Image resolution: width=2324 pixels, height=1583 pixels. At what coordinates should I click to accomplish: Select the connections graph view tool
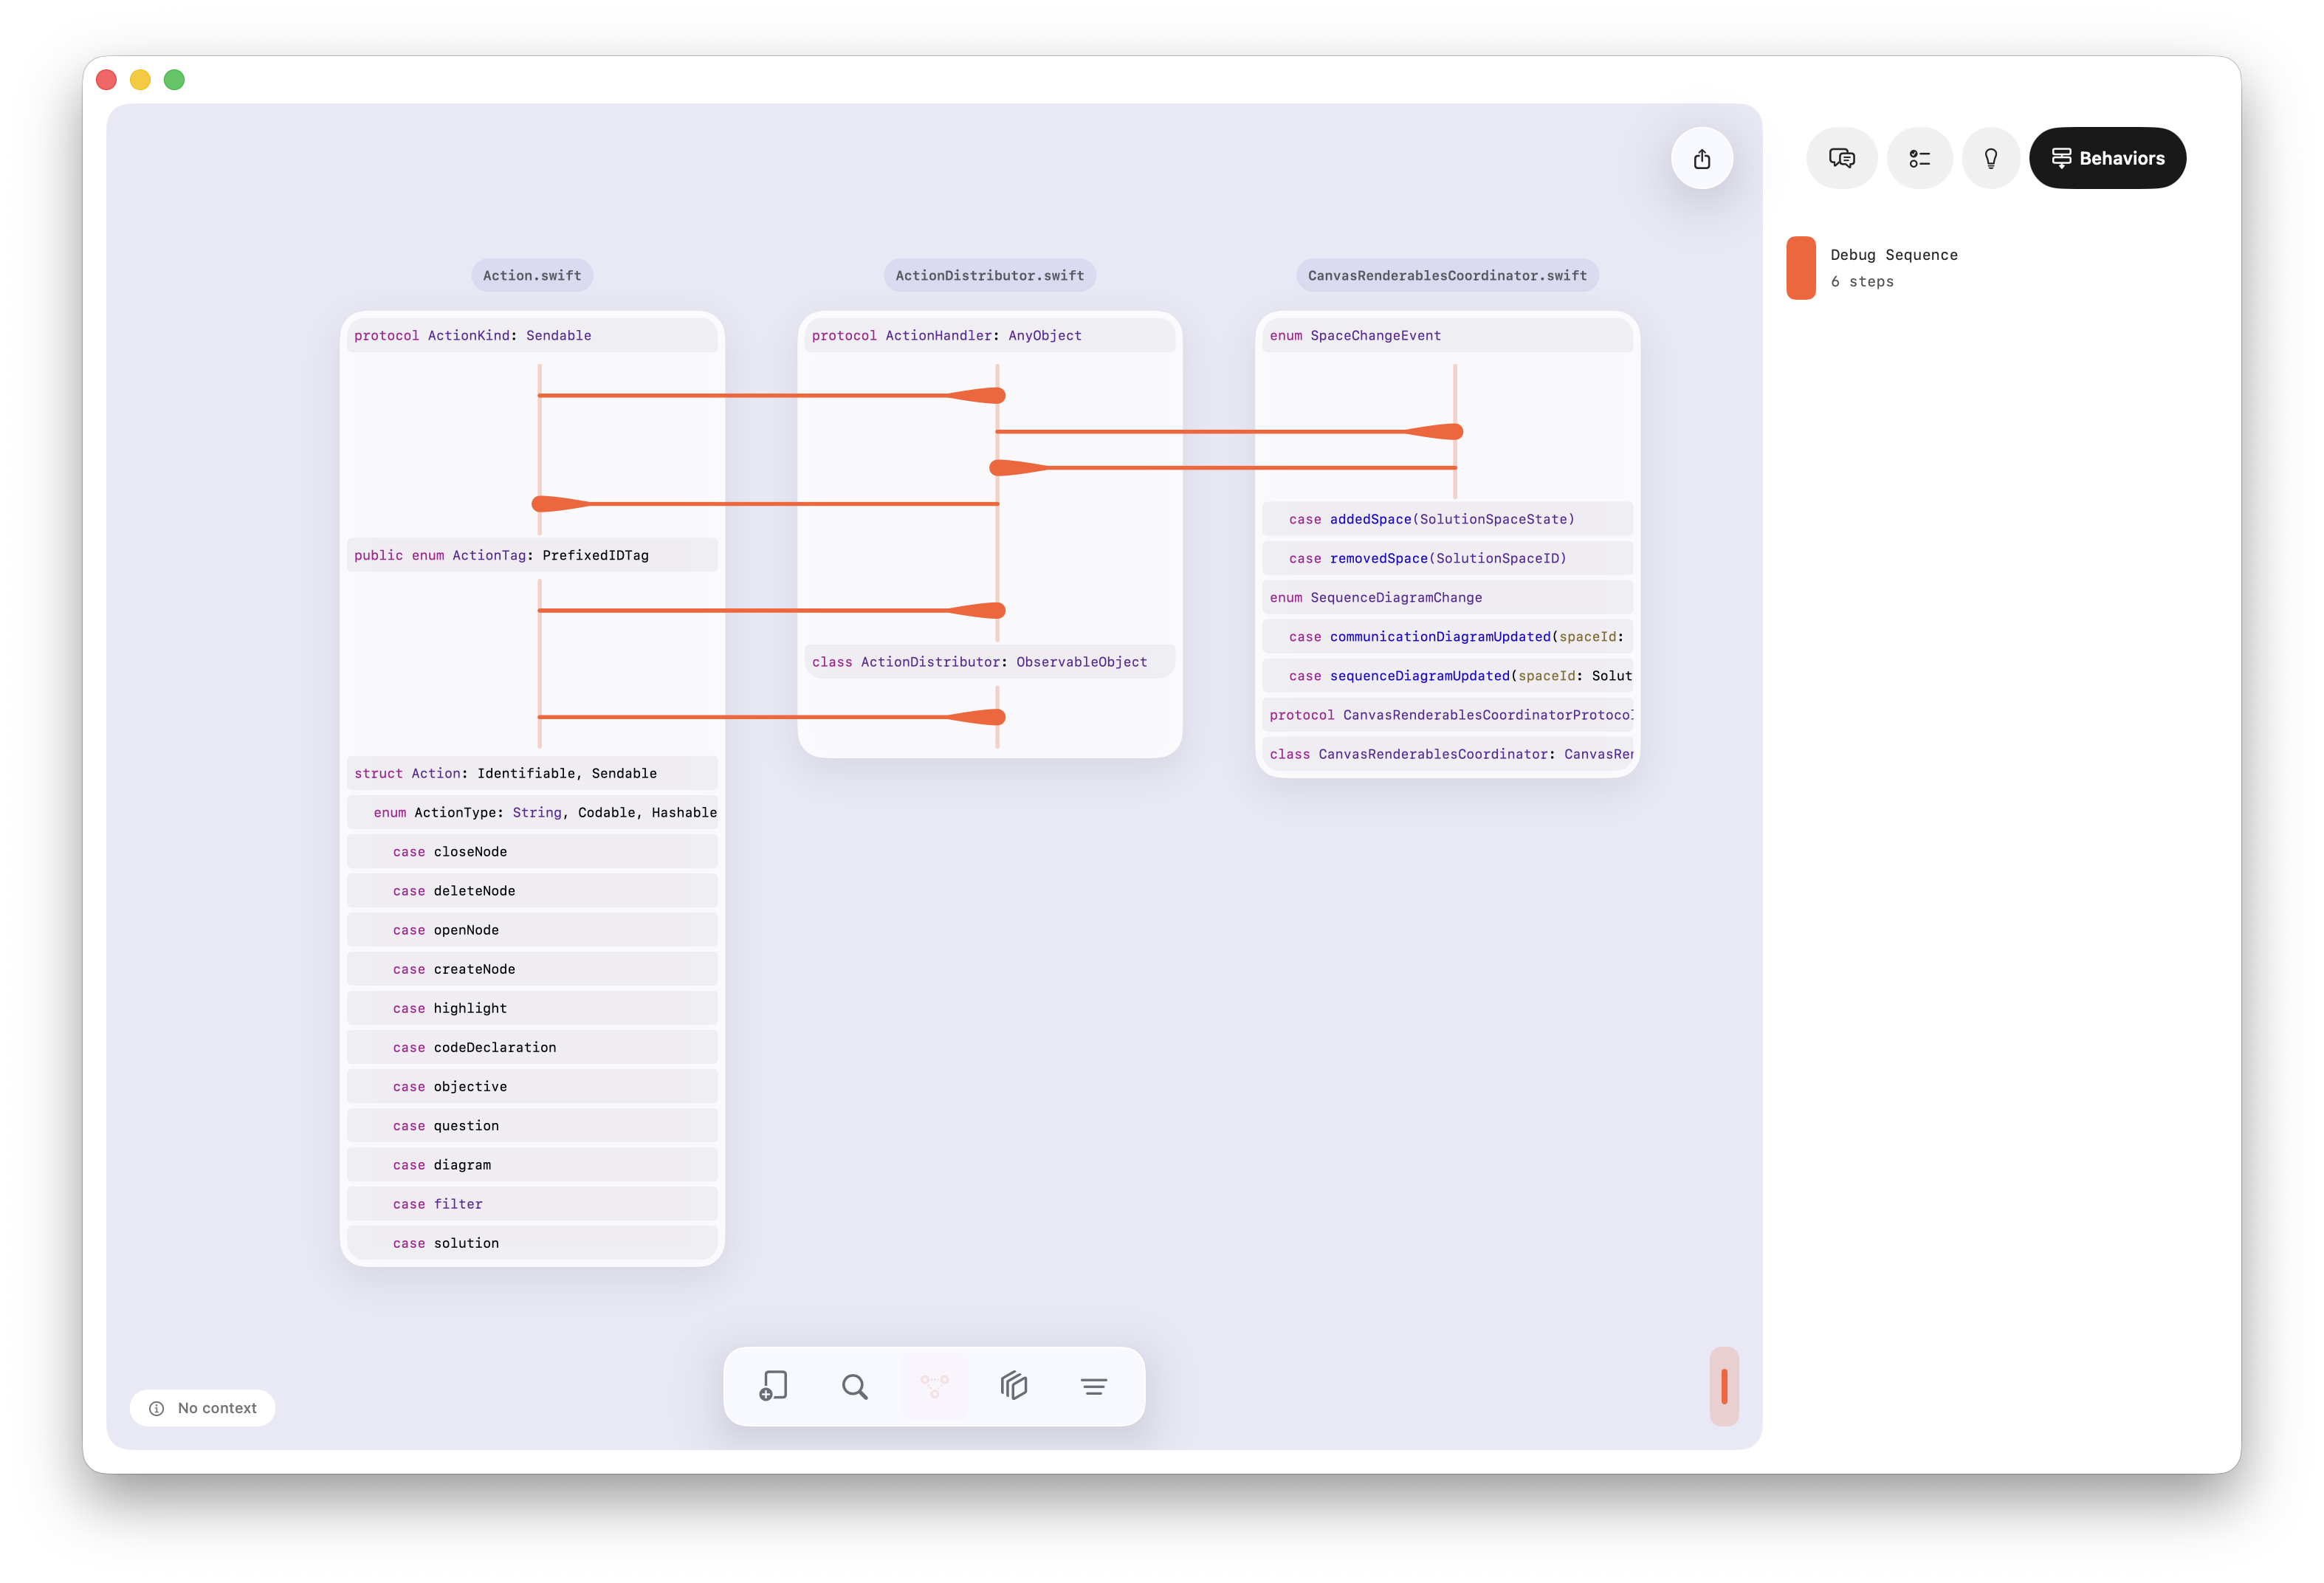[933, 1386]
